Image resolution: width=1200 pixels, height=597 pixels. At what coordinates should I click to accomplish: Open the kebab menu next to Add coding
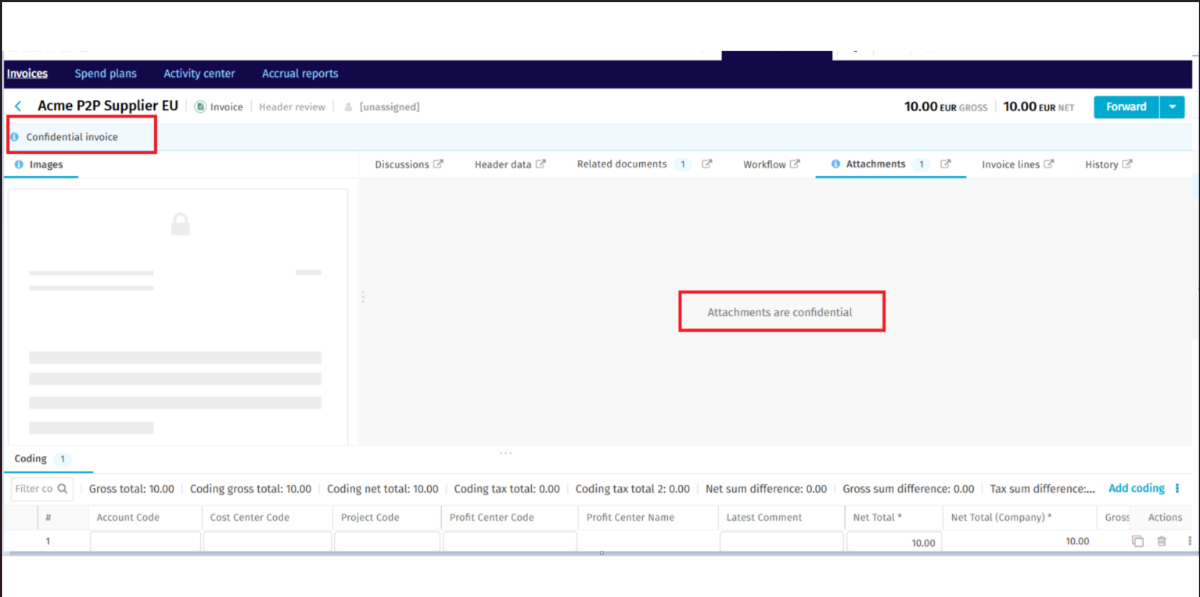click(1178, 488)
